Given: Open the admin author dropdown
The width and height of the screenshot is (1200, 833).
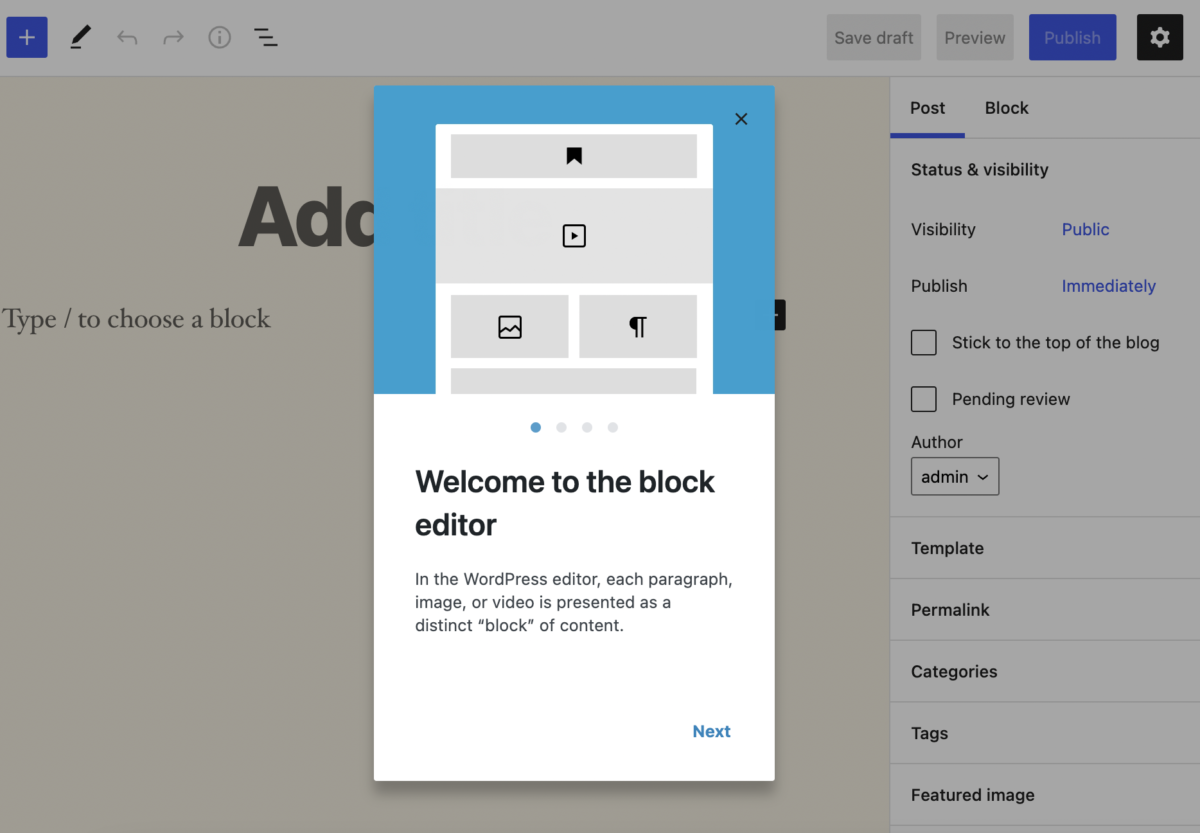Looking at the screenshot, I should tap(954, 476).
